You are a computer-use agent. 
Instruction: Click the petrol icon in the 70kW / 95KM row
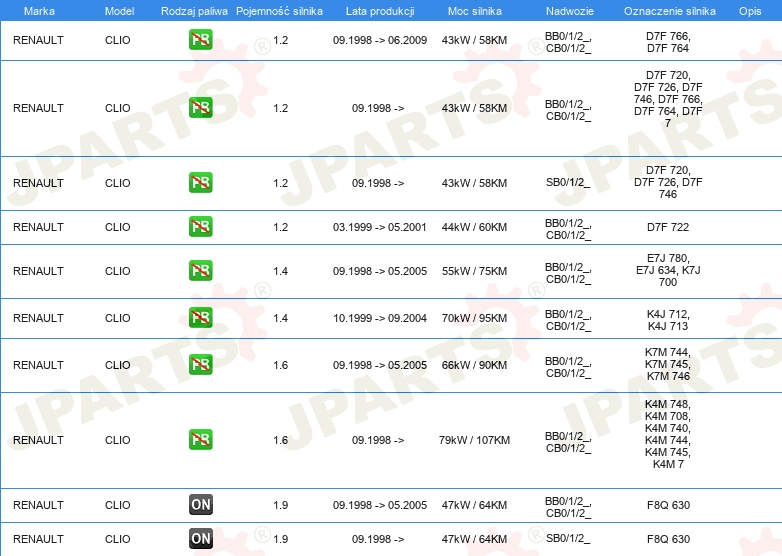pos(201,318)
